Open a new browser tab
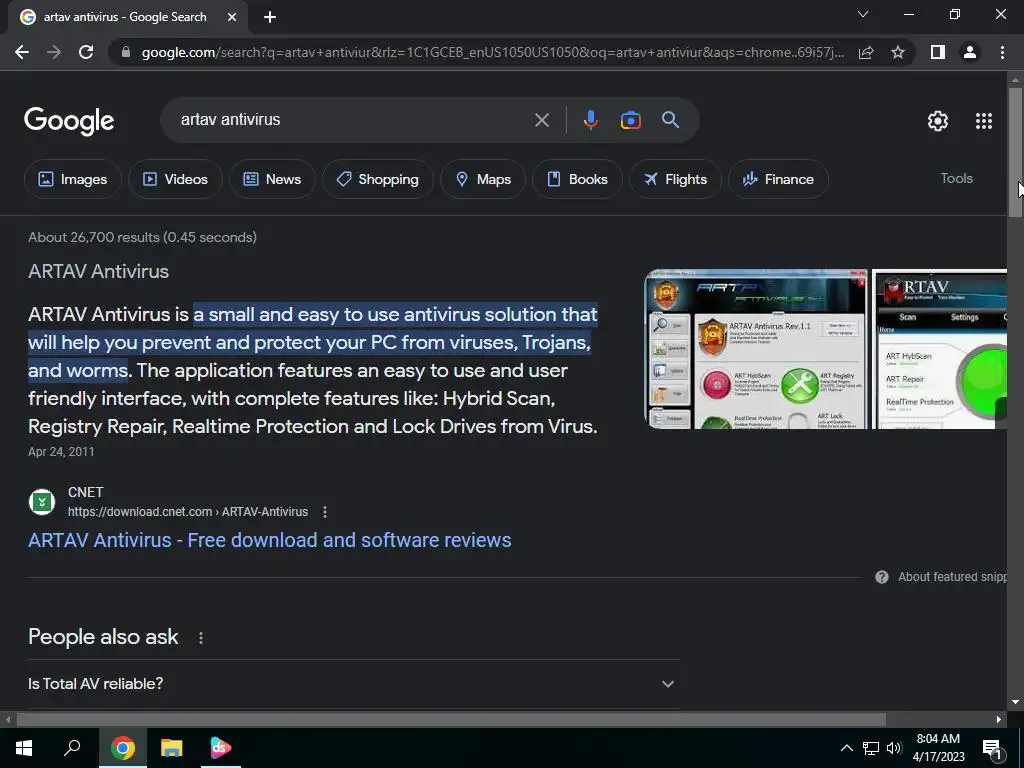 [x=270, y=17]
